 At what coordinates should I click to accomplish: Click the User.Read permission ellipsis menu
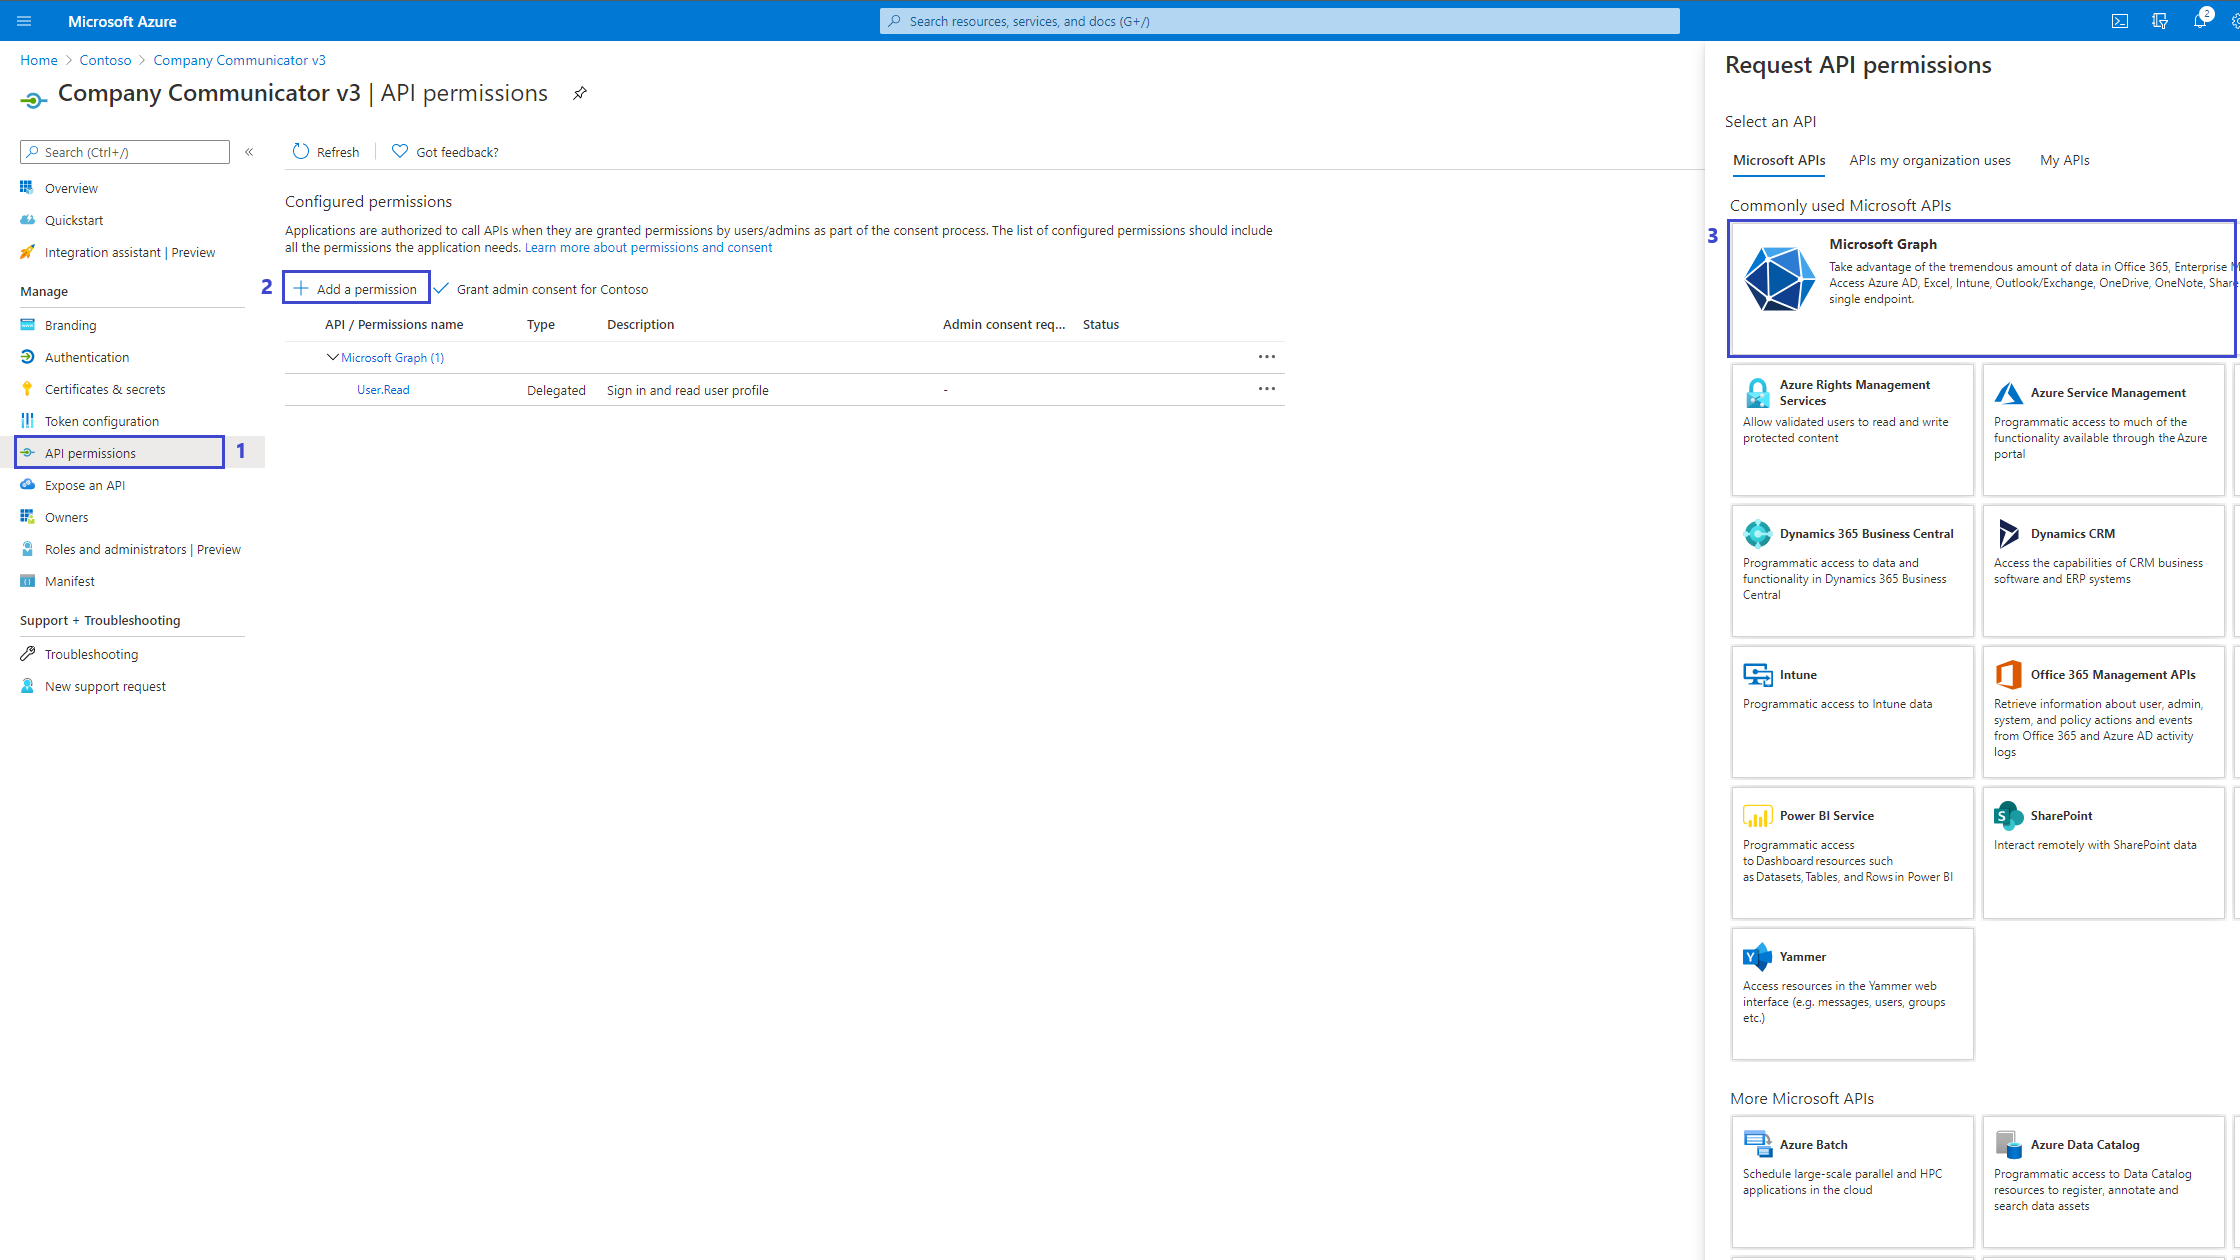click(x=1266, y=389)
